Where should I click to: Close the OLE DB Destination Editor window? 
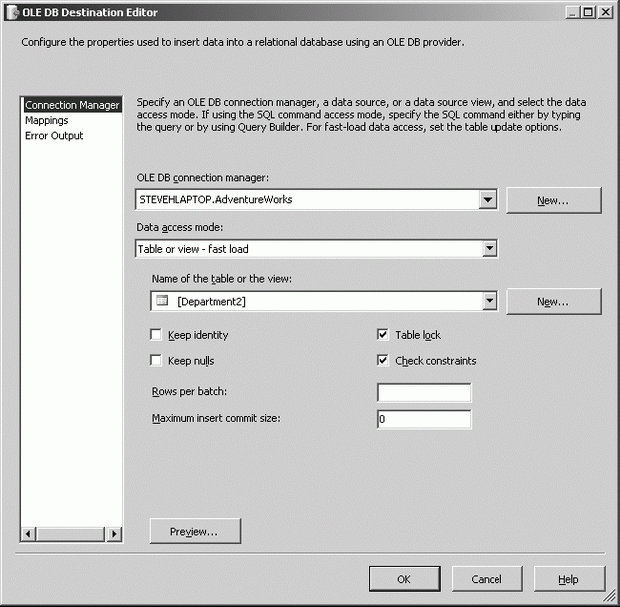(606, 13)
